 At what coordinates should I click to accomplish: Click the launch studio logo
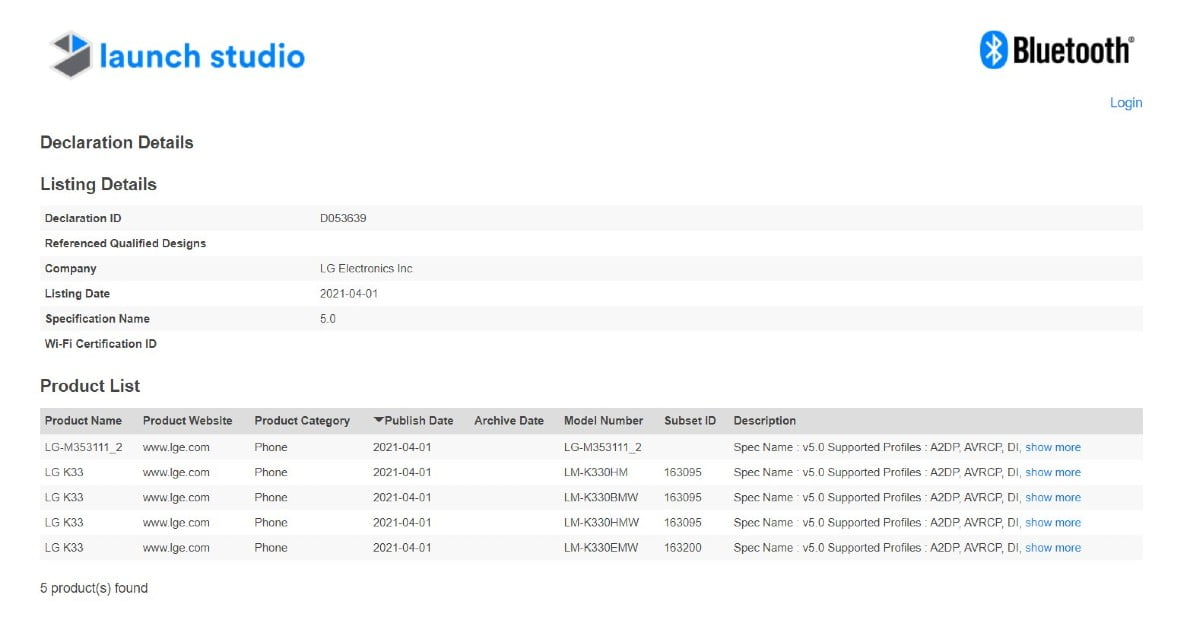[x=177, y=55]
